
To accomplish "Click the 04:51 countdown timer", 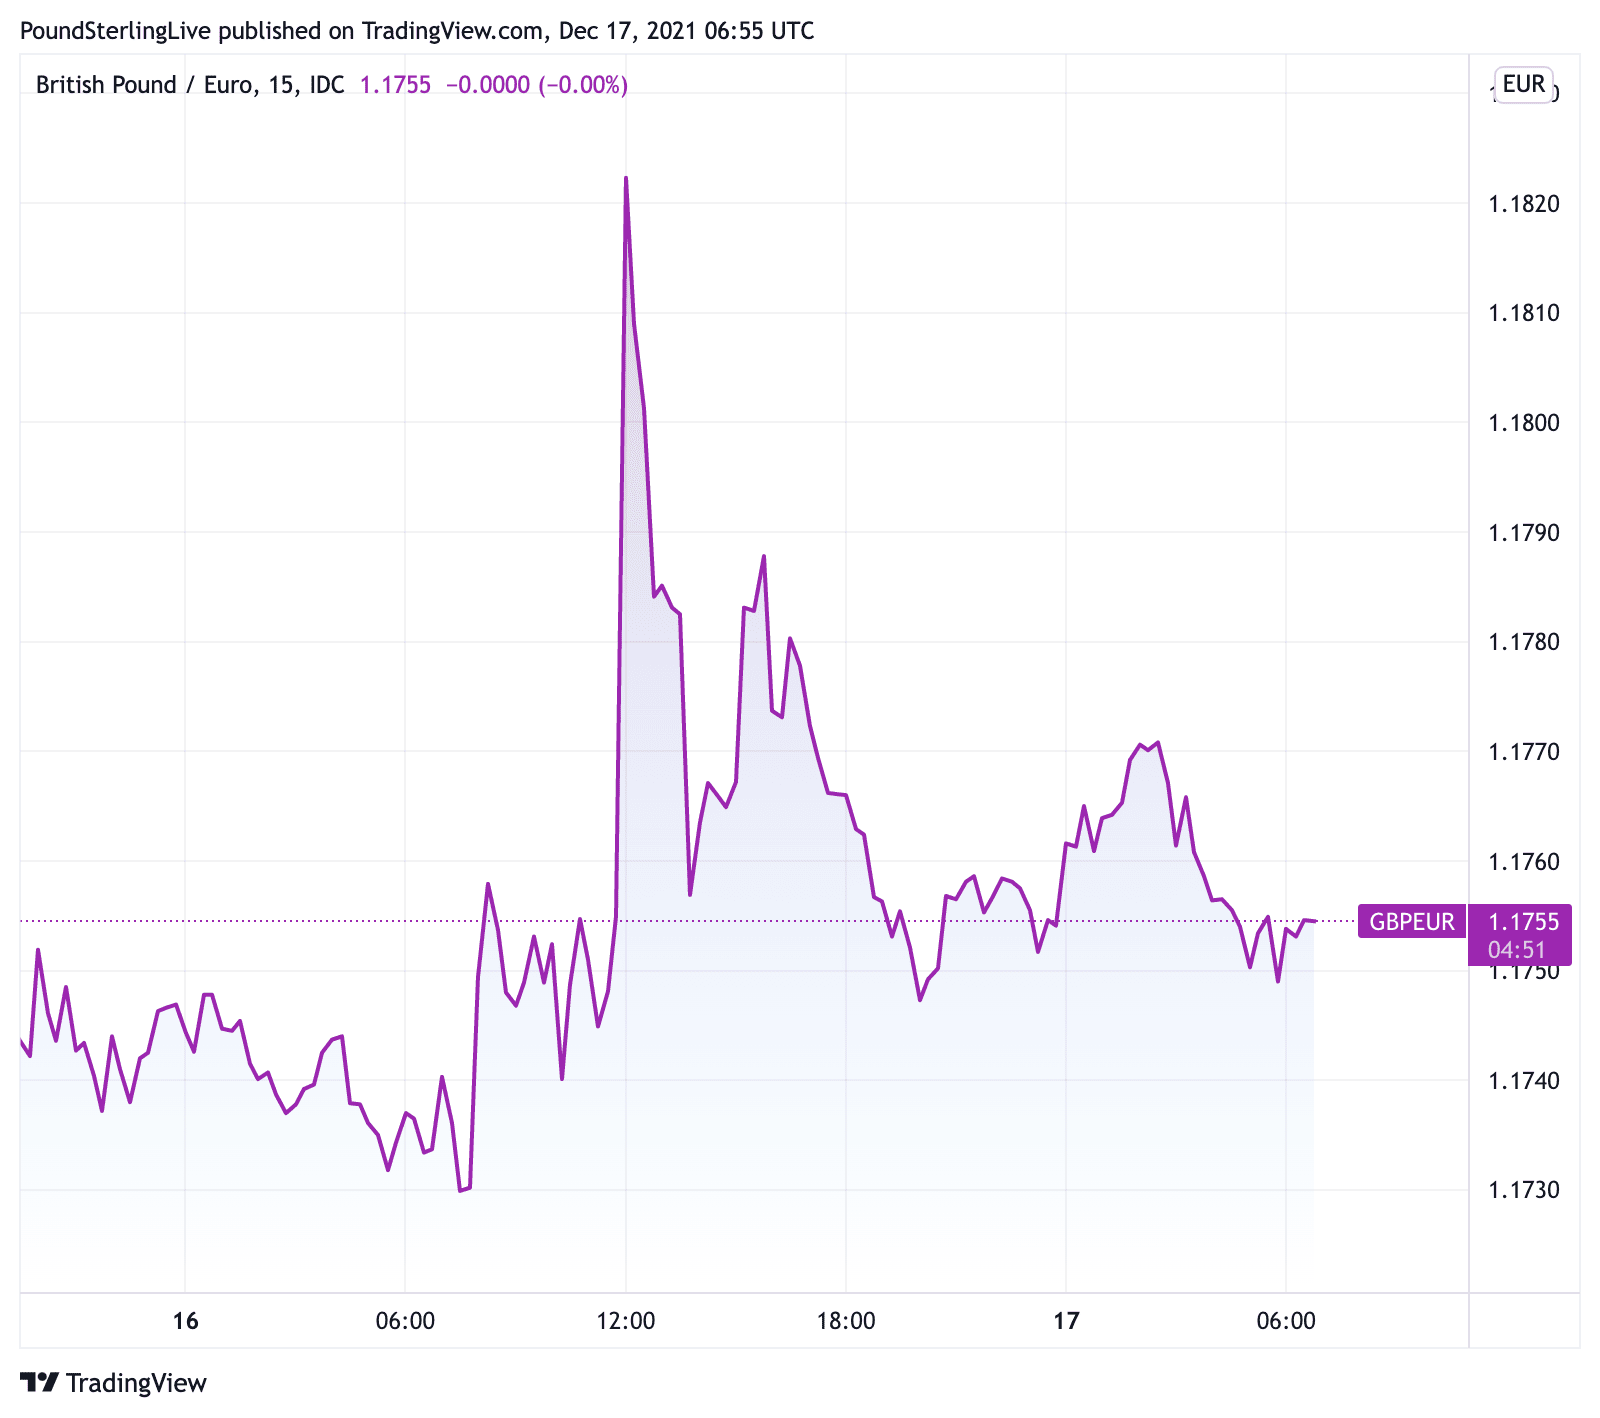I will 1517,950.
